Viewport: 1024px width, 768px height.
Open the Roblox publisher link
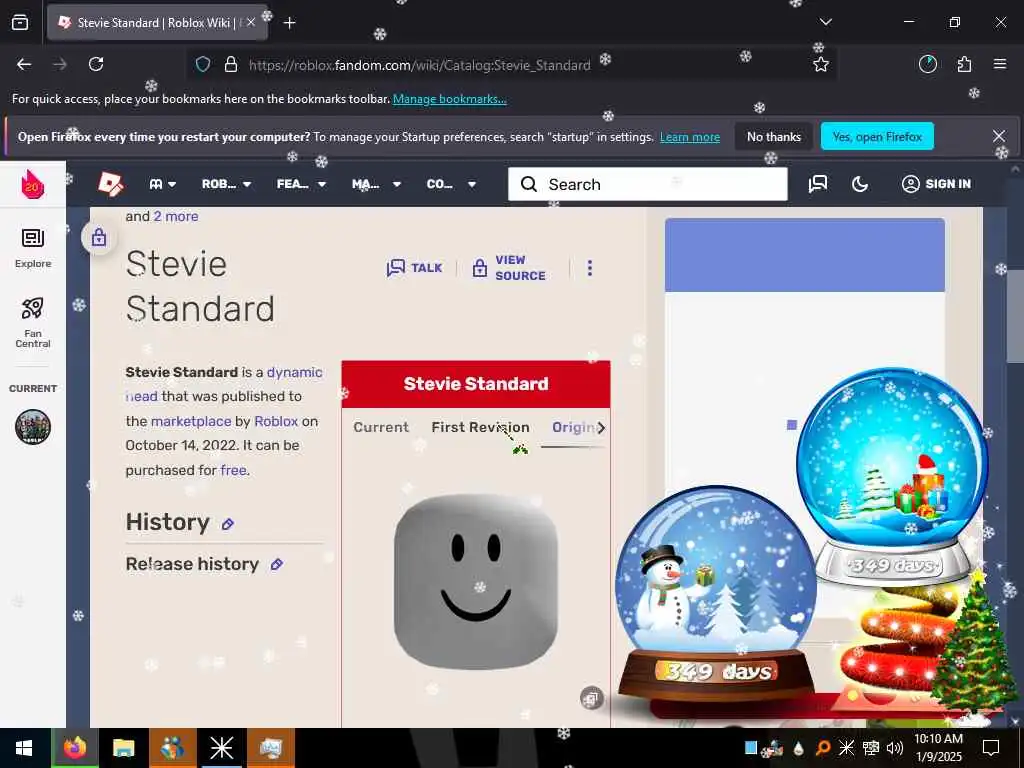(276, 421)
